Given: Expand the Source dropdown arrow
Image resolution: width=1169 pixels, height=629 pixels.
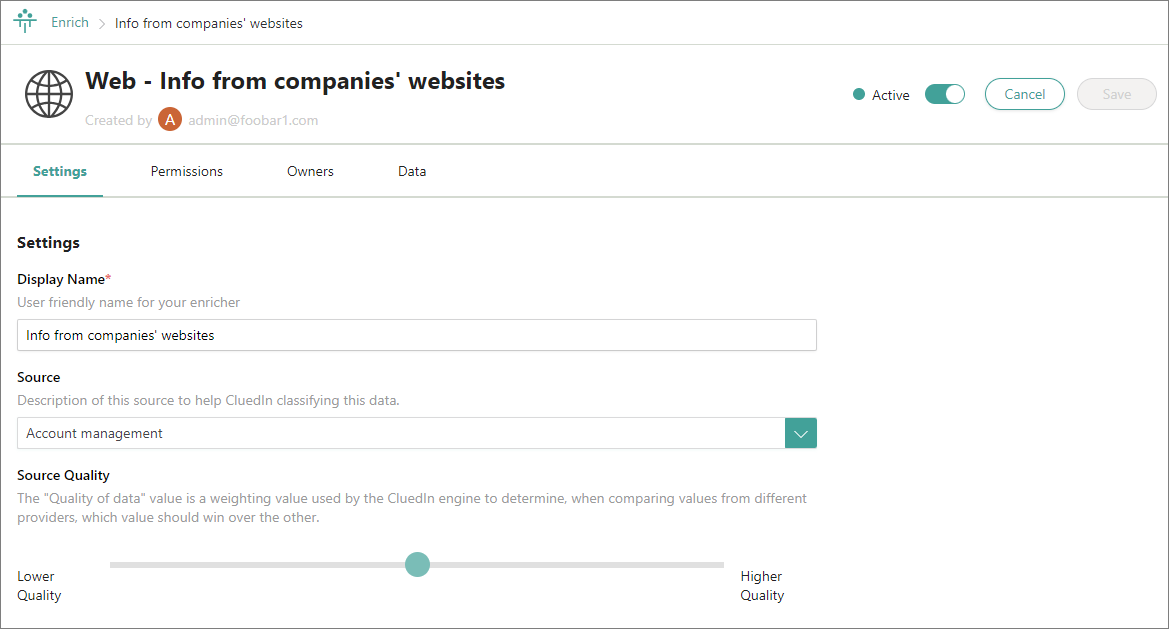Looking at the screenshot, I should click(x=801, y=433).
